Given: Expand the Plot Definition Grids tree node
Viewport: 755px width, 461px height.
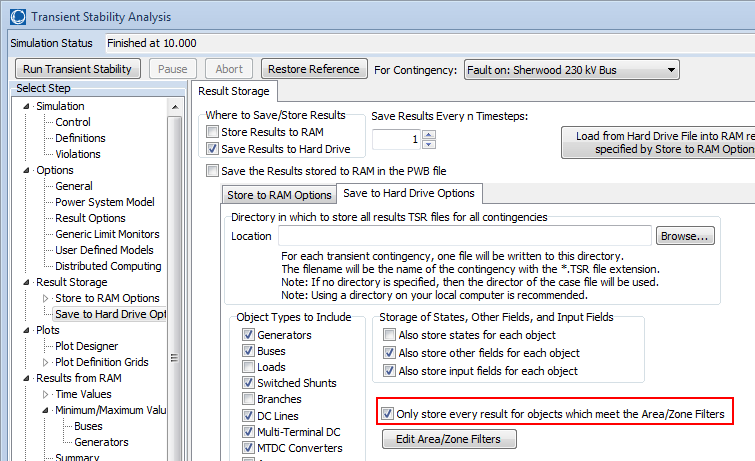Looking at the screenshot, I should tap(46, 362).
